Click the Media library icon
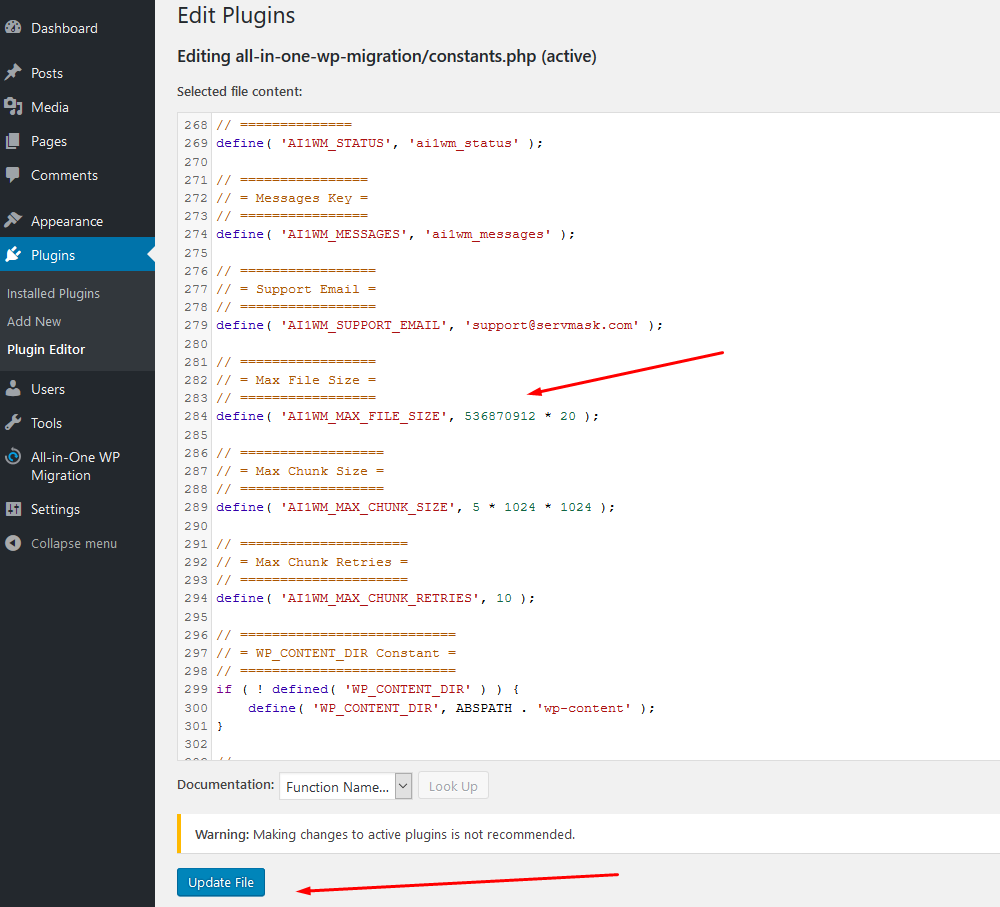The height and width of the screenshot is (907, 1000). point(13,107)
